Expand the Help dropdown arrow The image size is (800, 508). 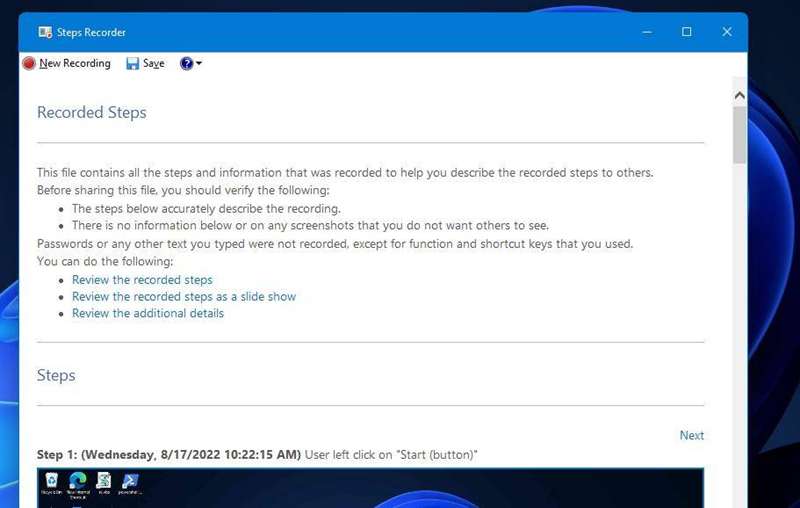point(199,63)
